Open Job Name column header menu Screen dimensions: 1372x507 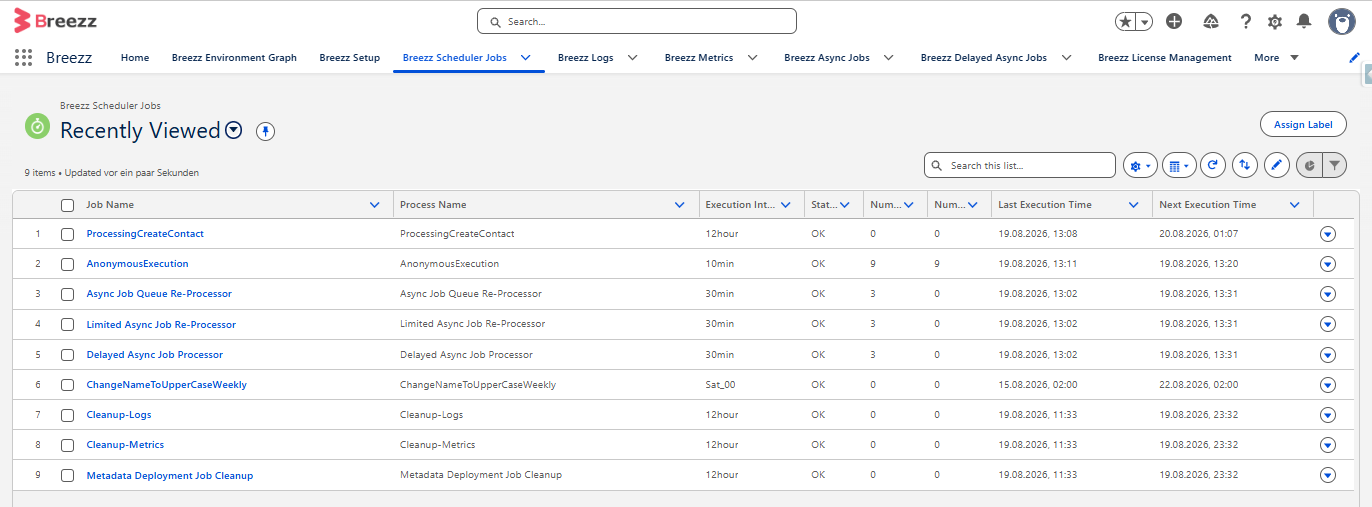point(375,205)
